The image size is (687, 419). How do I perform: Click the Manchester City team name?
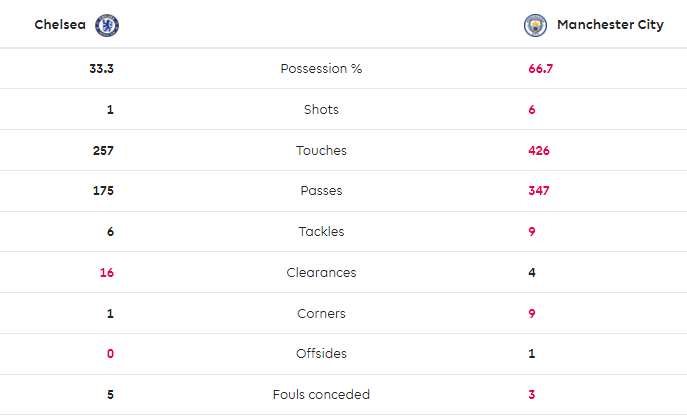609,26
